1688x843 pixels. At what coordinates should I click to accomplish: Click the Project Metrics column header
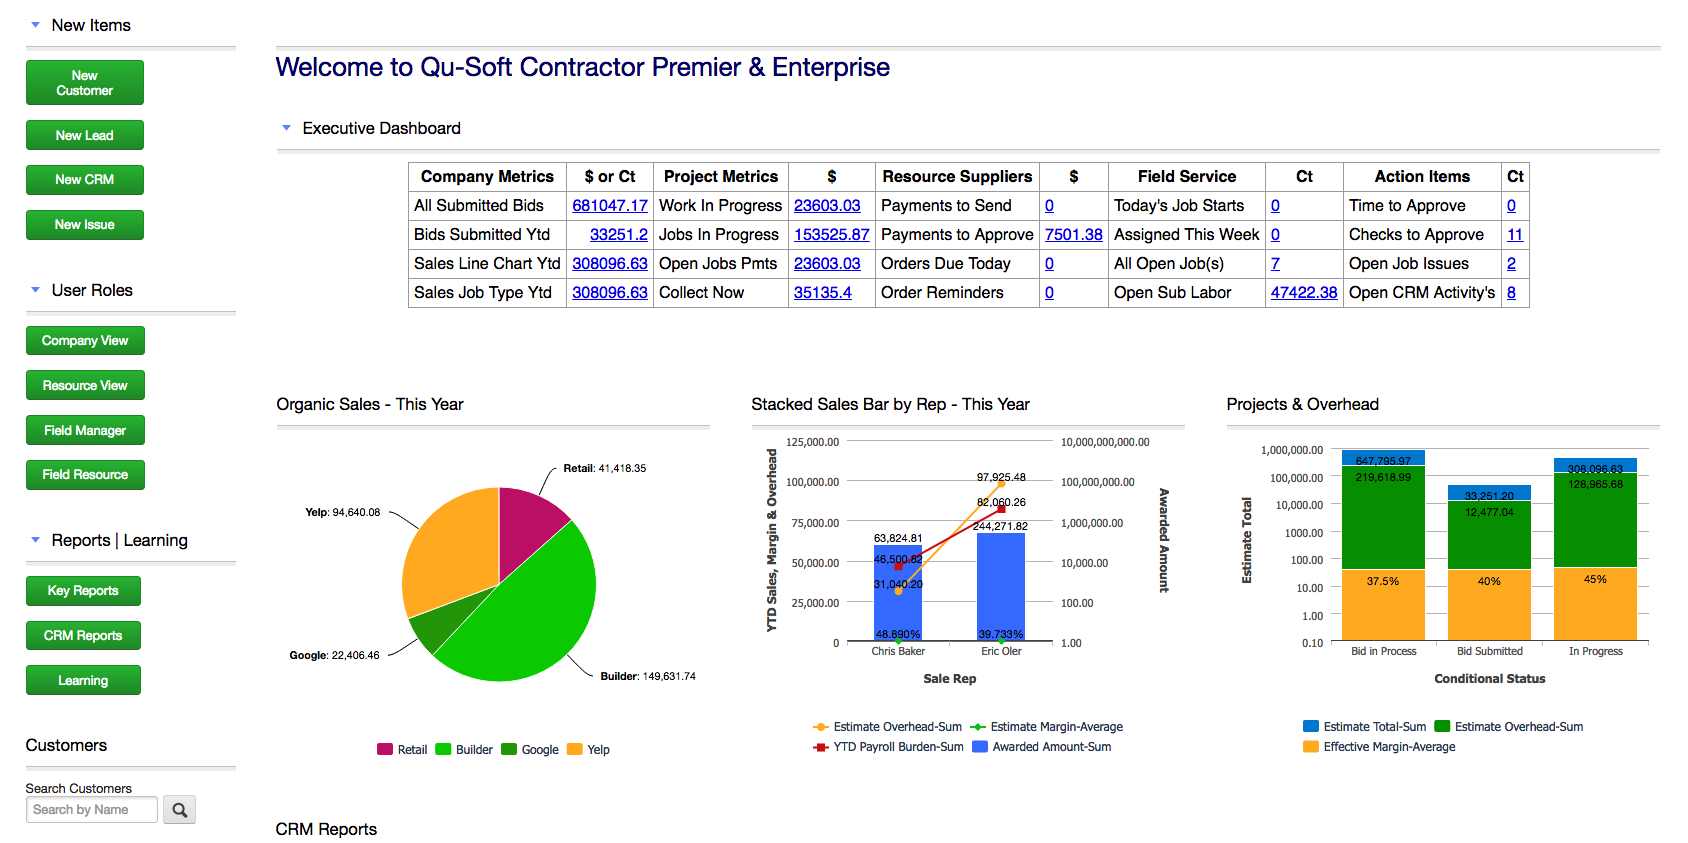721,176
